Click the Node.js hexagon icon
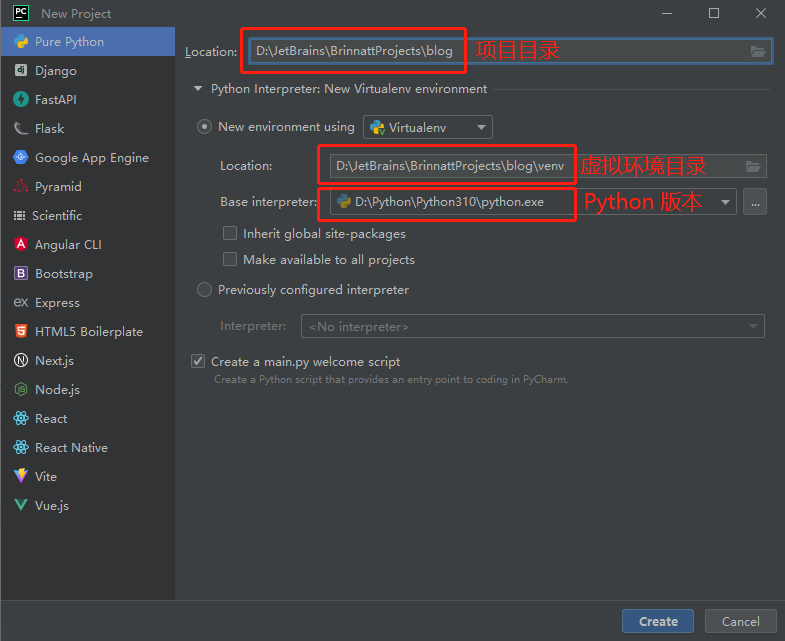Screen dimensions: 785x641 (x=21, y=389)
